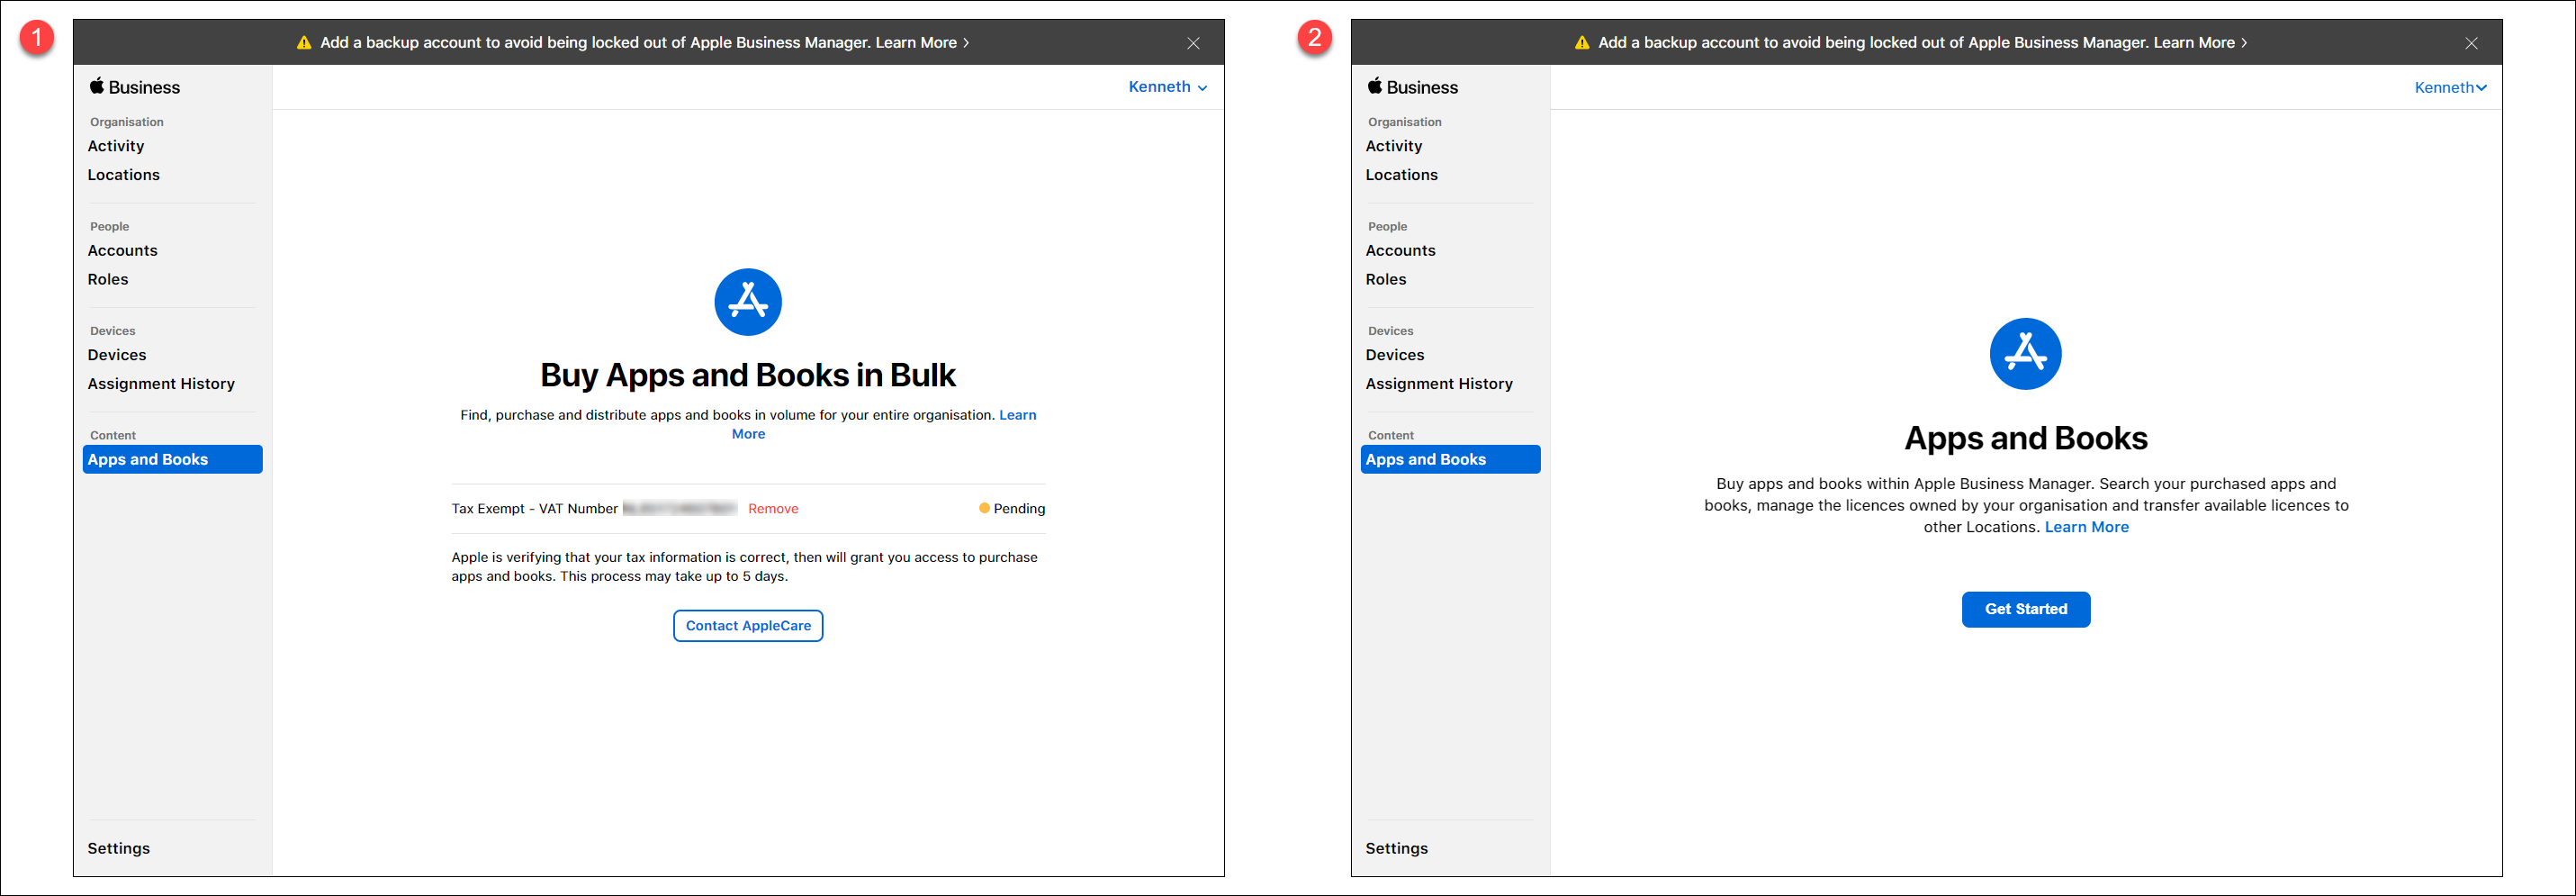The width and height of the screenshot is (2576, 896).
Task: Dismiss the backup account banner in screenshot 1
Action: 1193,43
